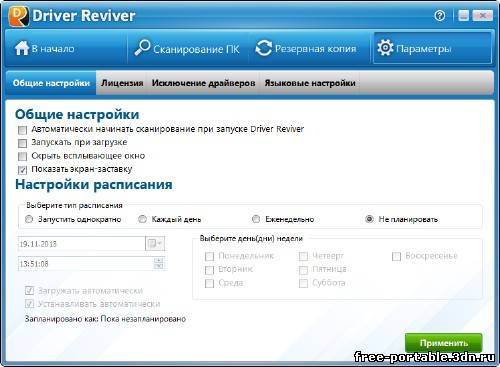Tick Скрыть всплывающее окно checkbox
This screenshot has height=367, width=500.
point(22,156)
